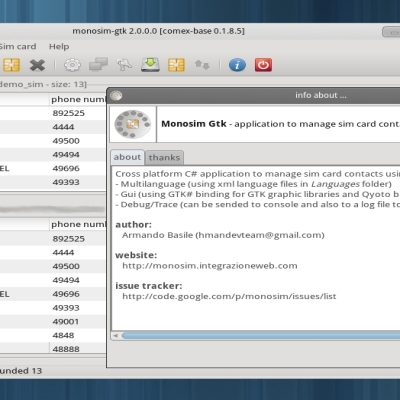Open the Help menu

[x=59, y=46]
